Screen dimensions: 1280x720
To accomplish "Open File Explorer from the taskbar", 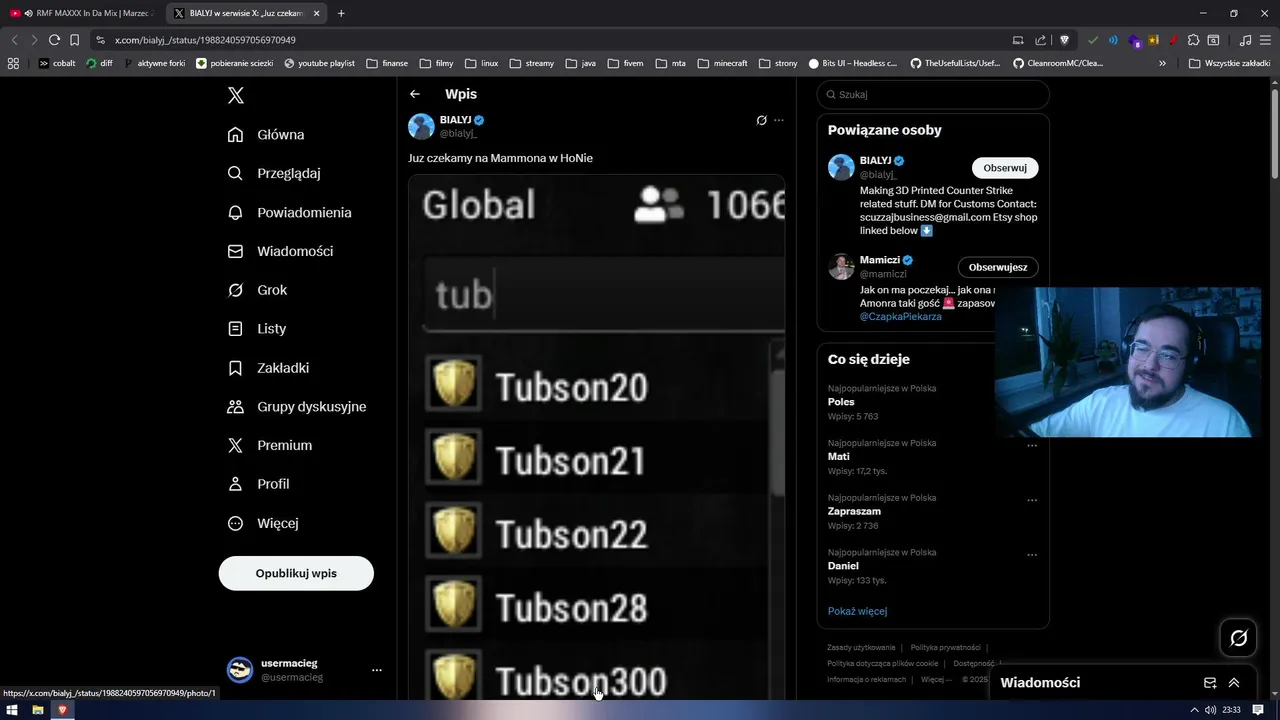I will 37,710.
